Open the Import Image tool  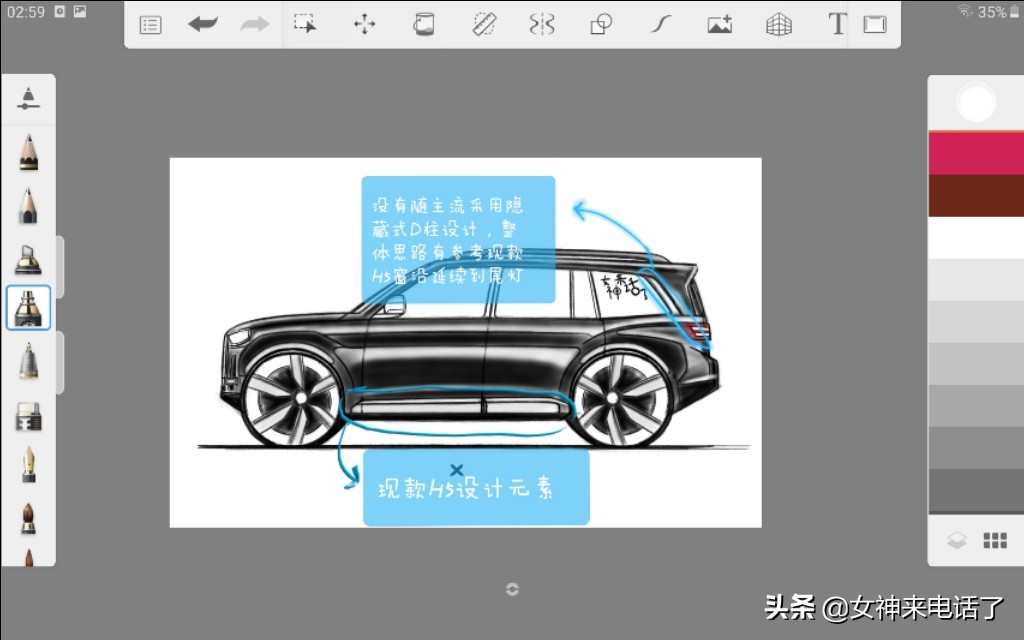point(719,23)
